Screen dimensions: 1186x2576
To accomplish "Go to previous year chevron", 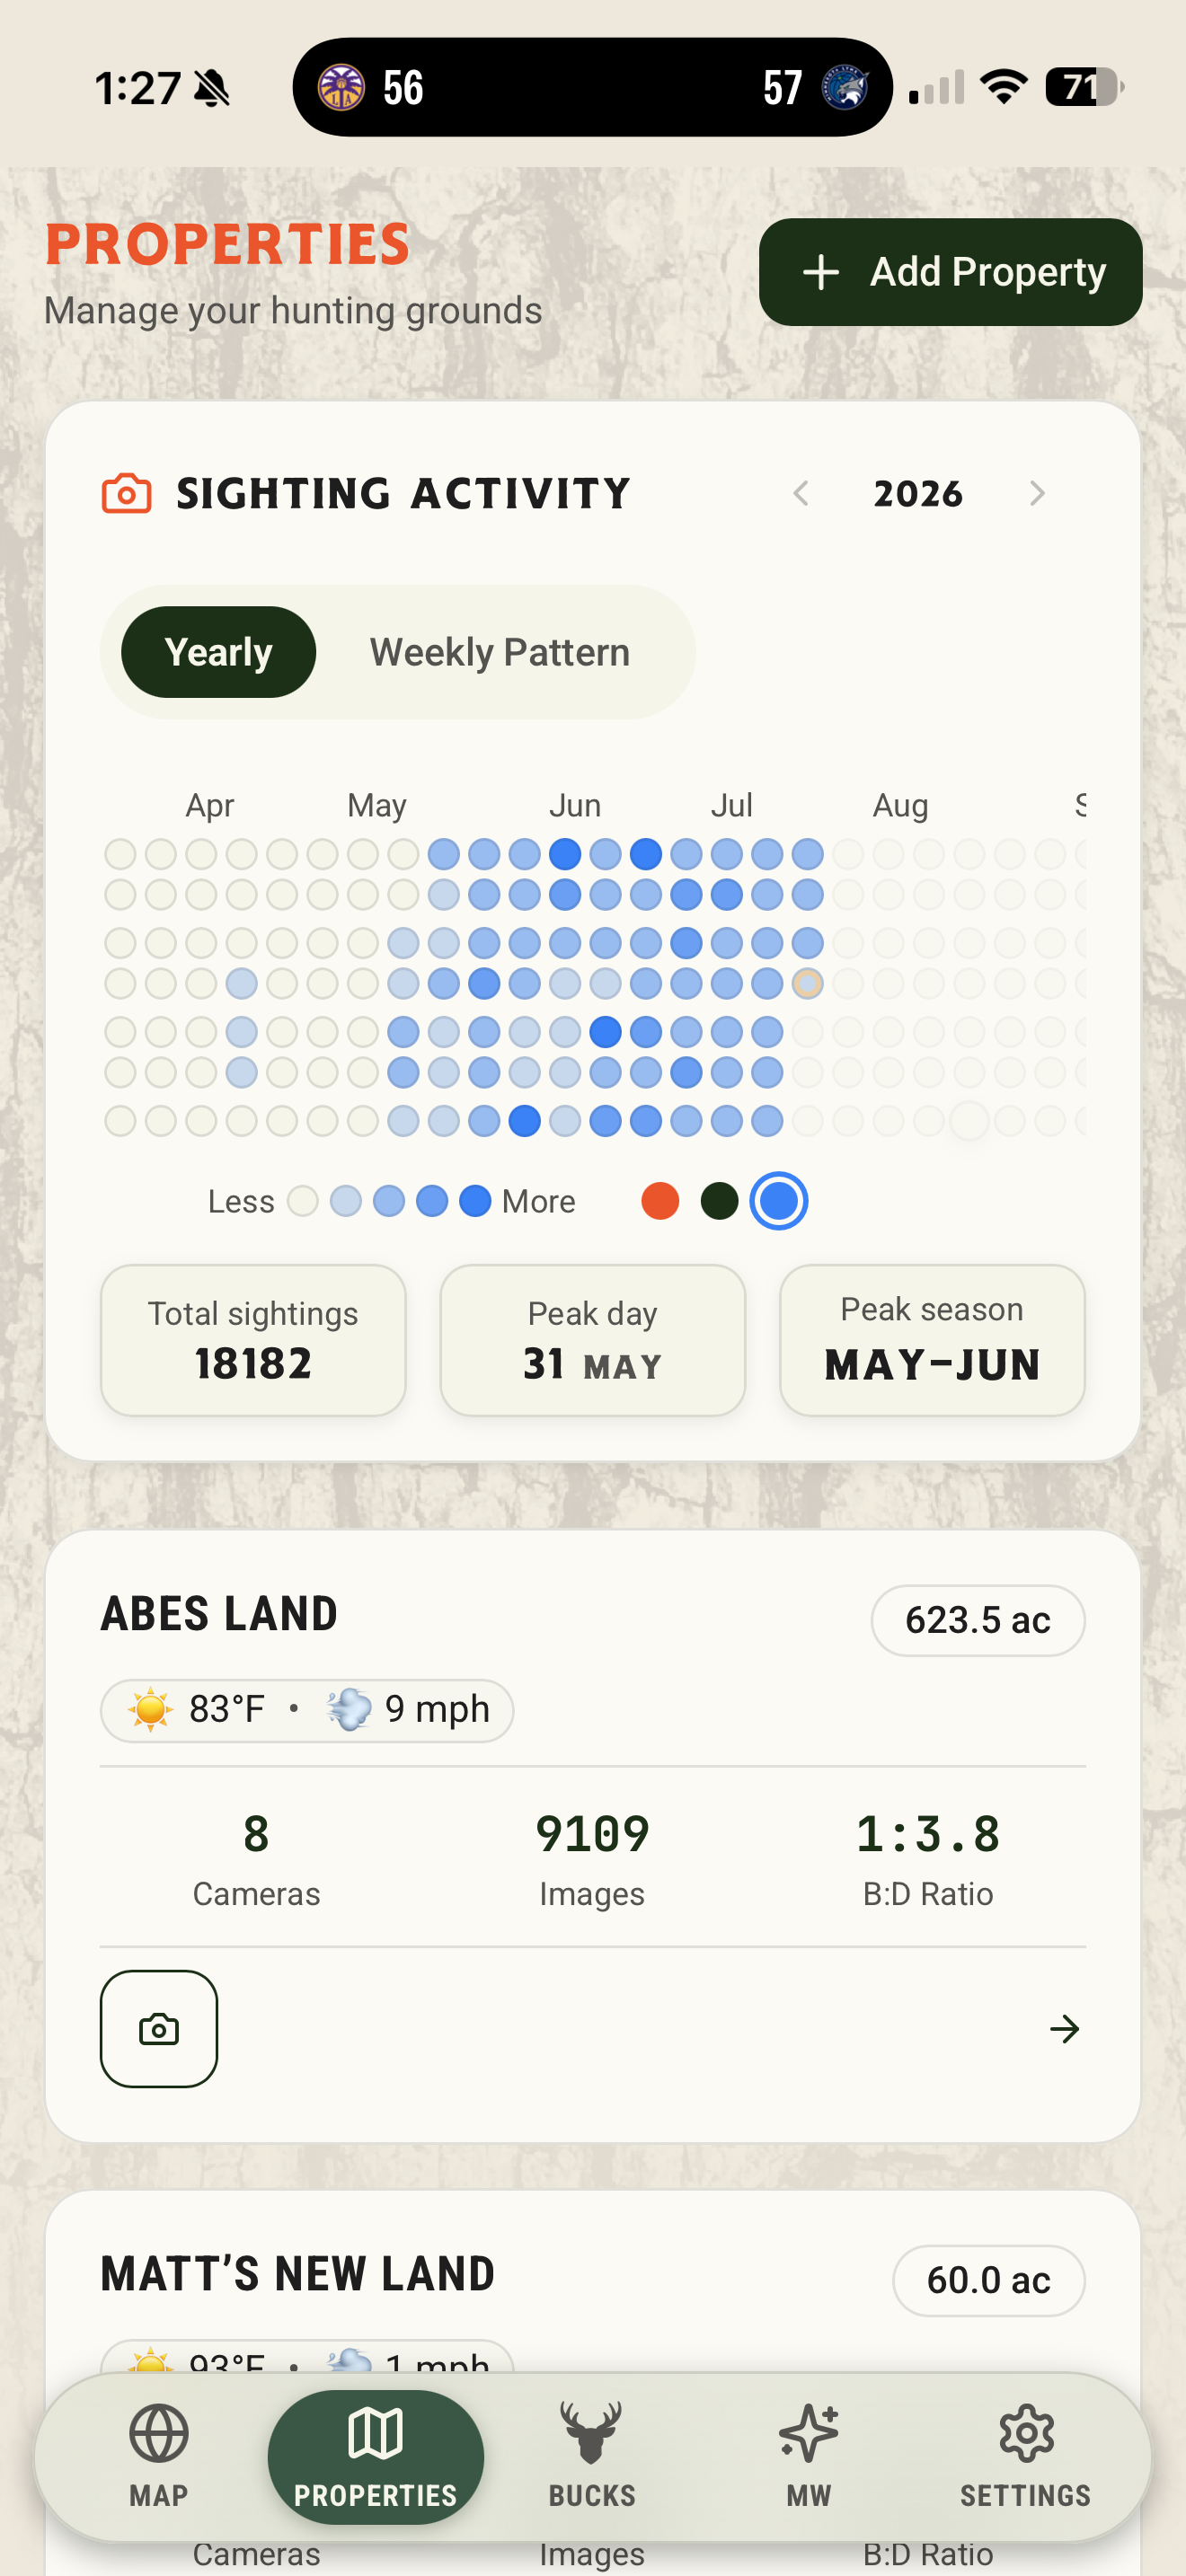I will tap(800, 493).
